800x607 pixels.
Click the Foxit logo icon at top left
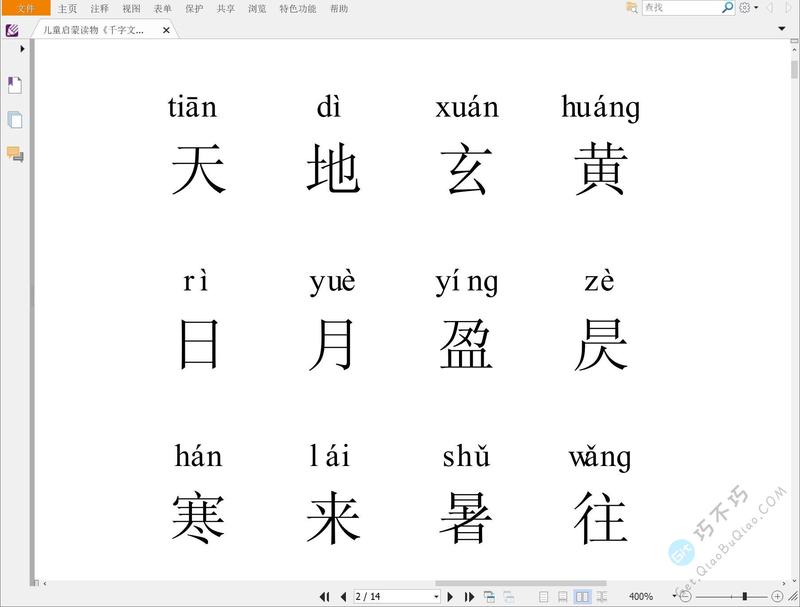tap(12, 31)
